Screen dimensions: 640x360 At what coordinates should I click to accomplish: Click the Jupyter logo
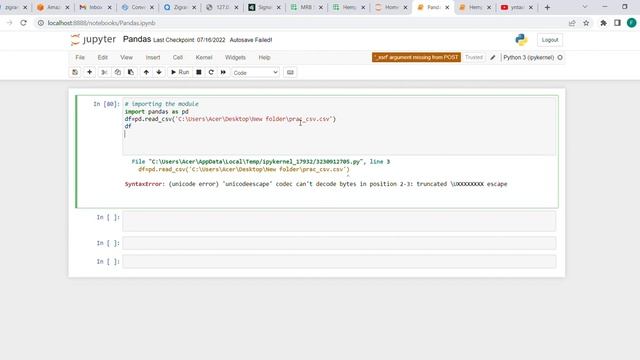(x=93, y=40)
